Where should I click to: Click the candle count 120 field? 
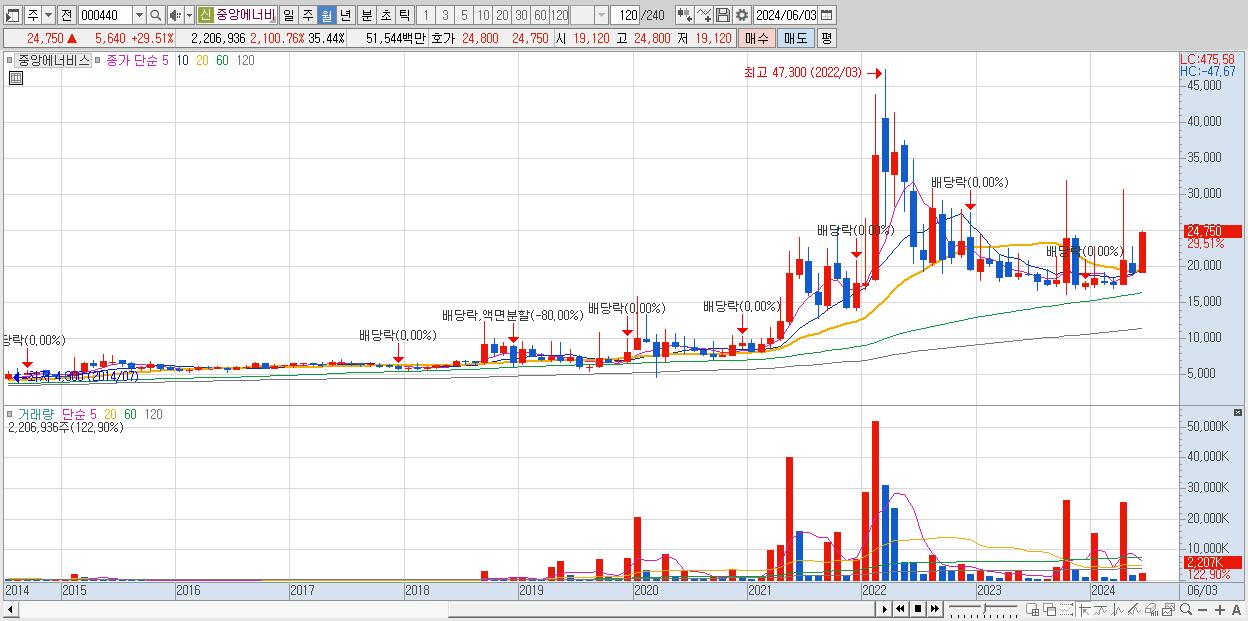tap(625, 15)
